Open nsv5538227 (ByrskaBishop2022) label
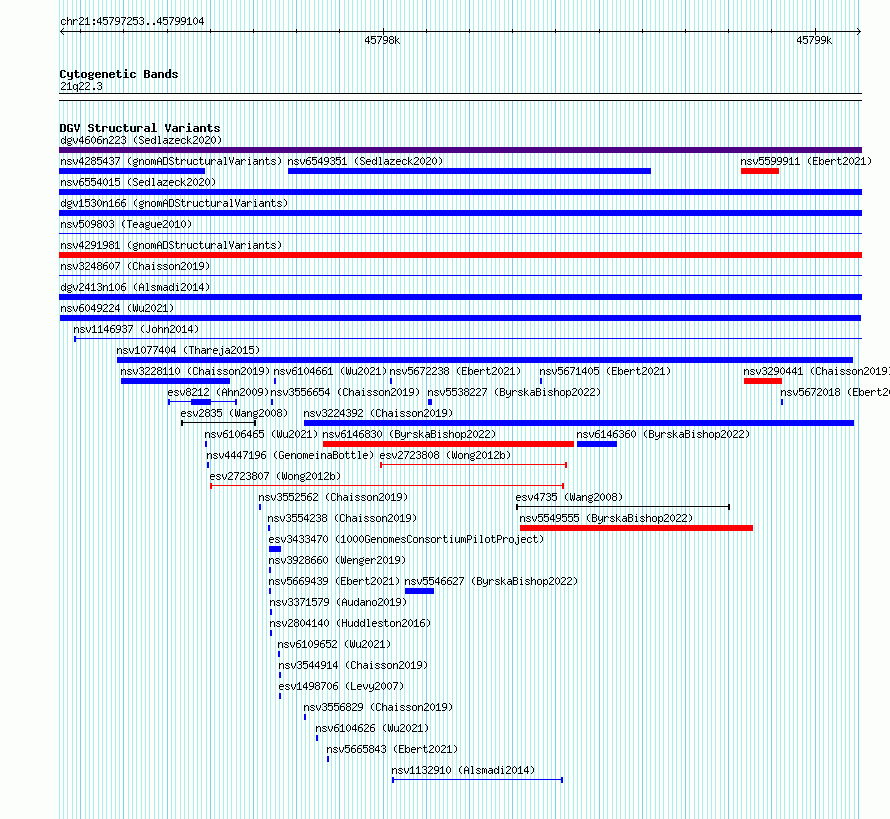 click(514, 392)
